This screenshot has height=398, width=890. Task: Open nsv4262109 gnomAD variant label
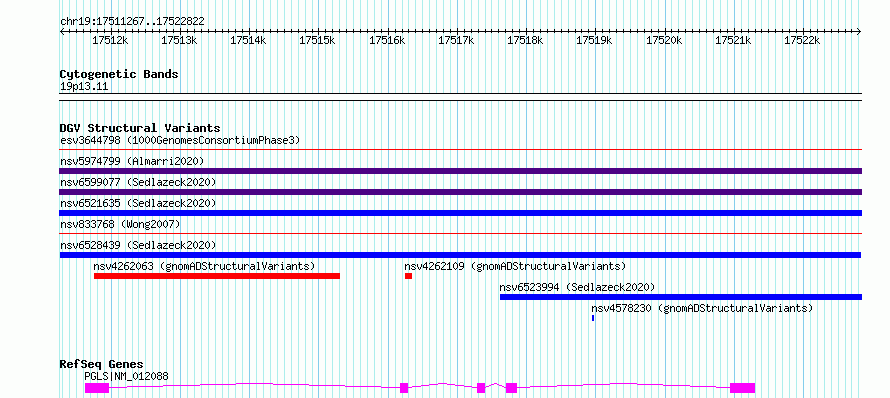(515, 266)
